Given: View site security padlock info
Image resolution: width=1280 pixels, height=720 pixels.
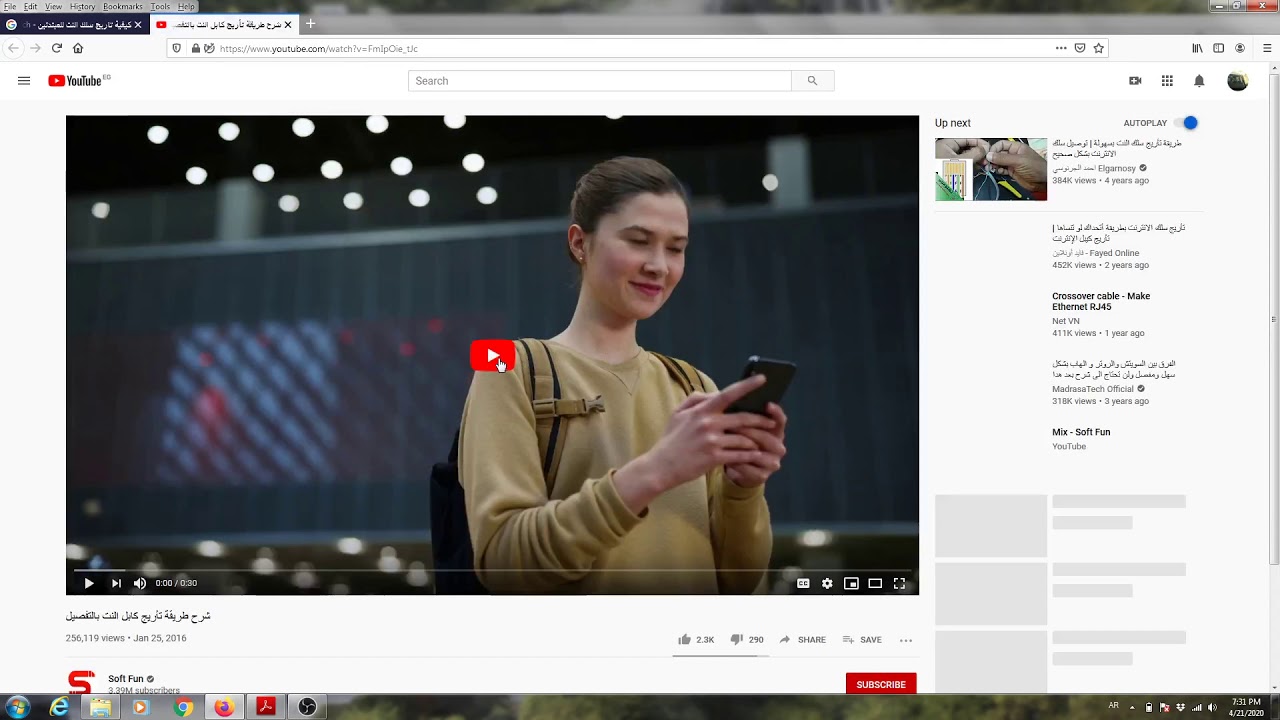Looking at the screenshot, I should (196, 48).
